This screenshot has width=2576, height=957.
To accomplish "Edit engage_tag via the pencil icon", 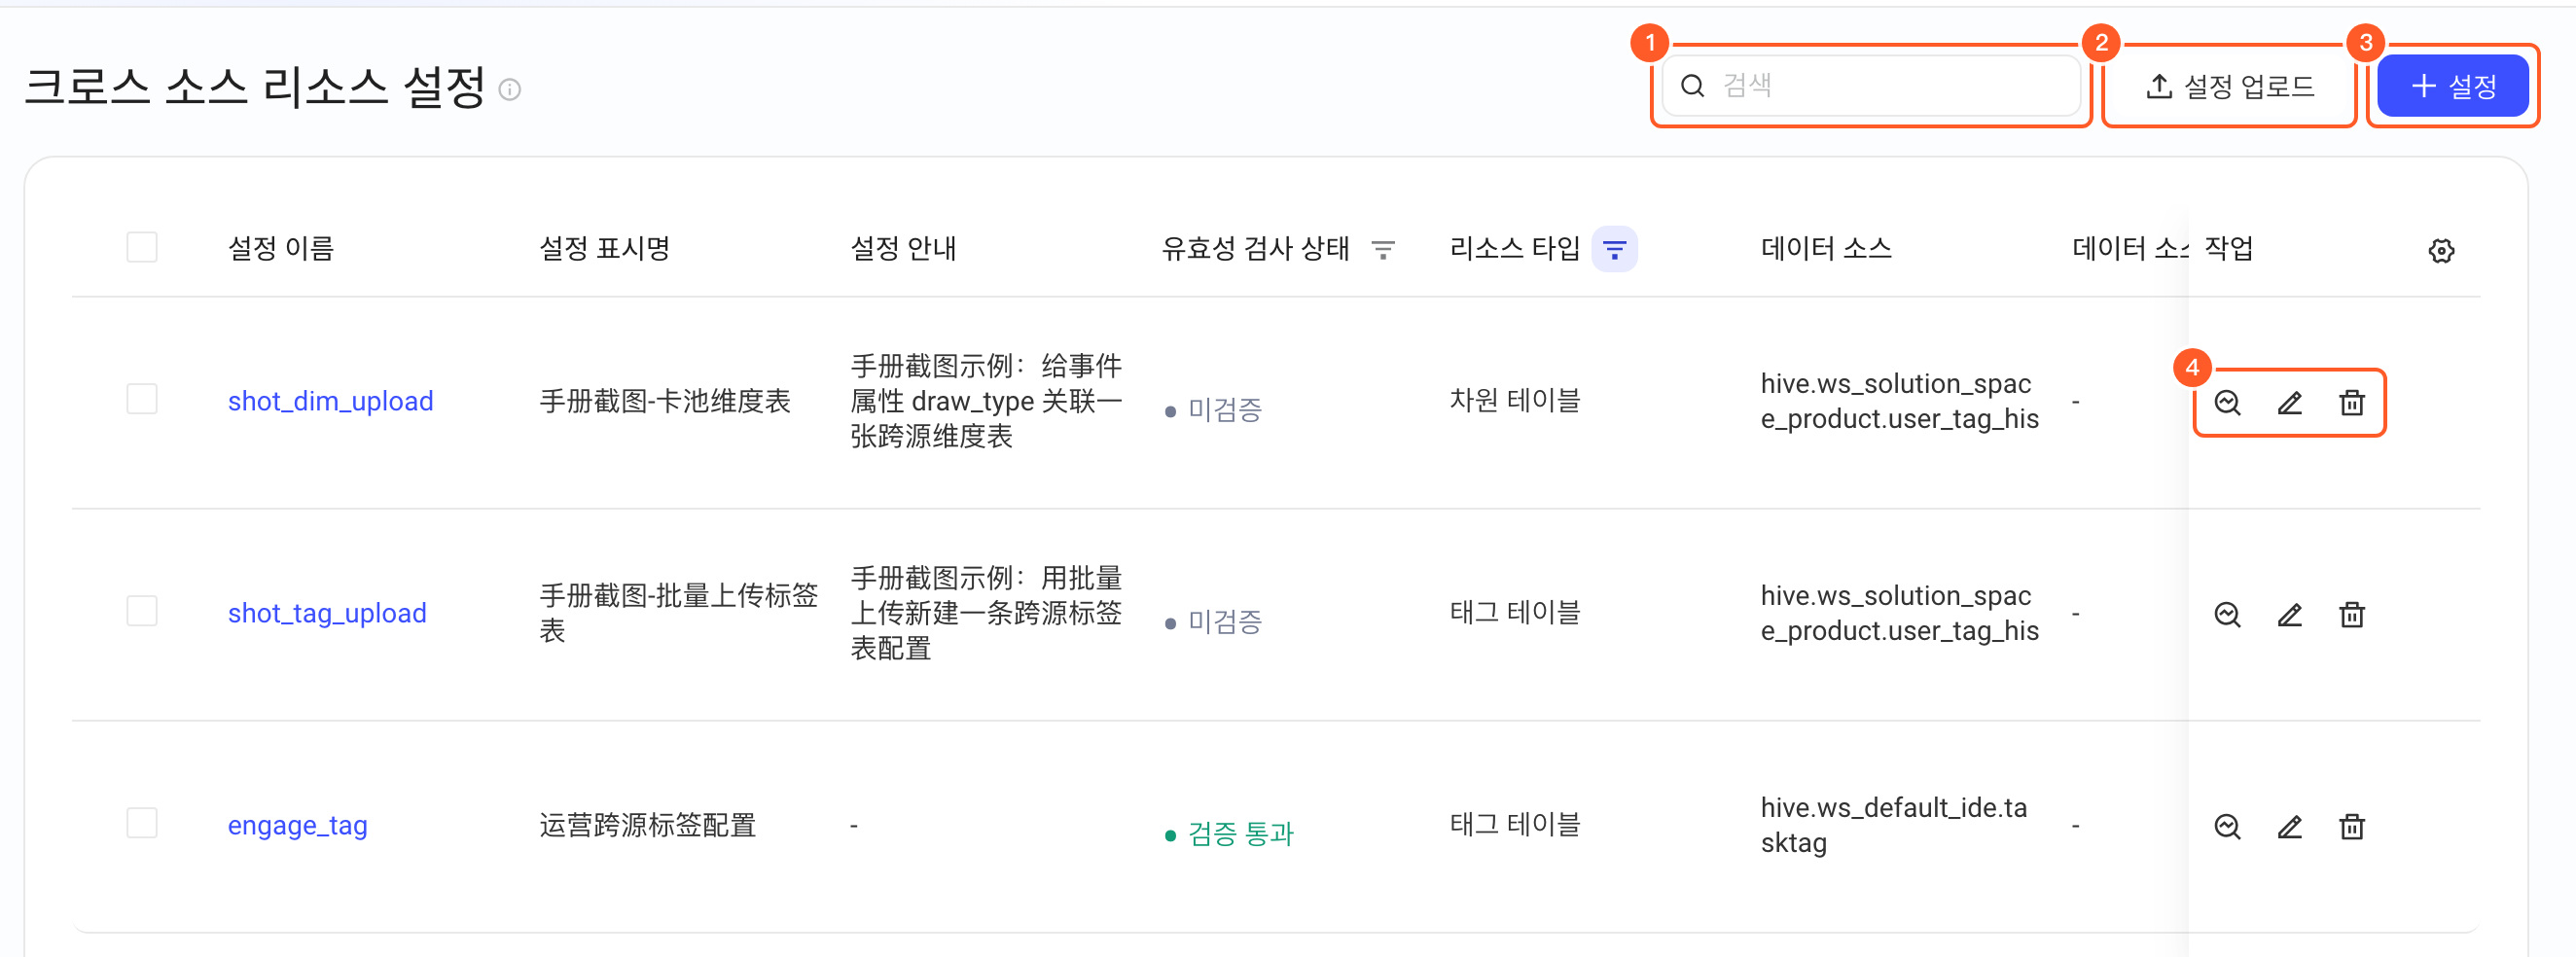I will tap(2289, 827).
